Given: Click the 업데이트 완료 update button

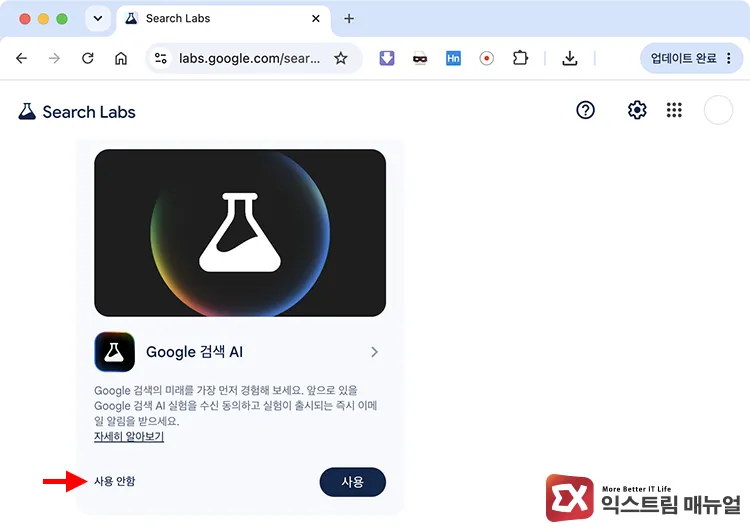Looking at the screenshot, I should tap(691, 58).
